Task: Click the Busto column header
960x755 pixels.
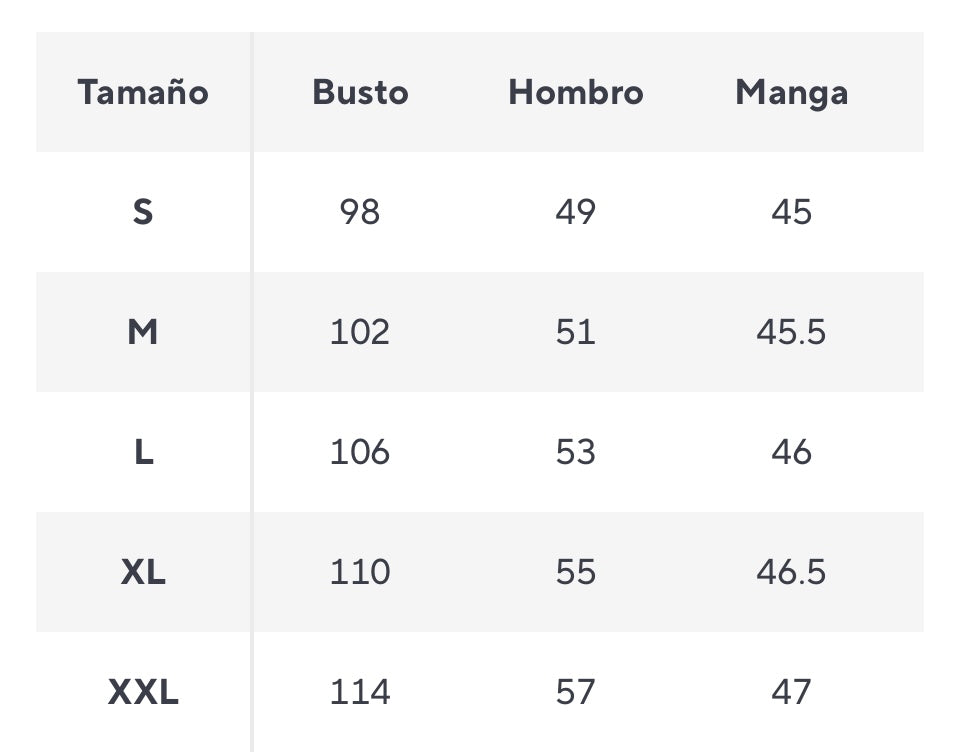Action: pyautogui.click(x=360, y=92)
